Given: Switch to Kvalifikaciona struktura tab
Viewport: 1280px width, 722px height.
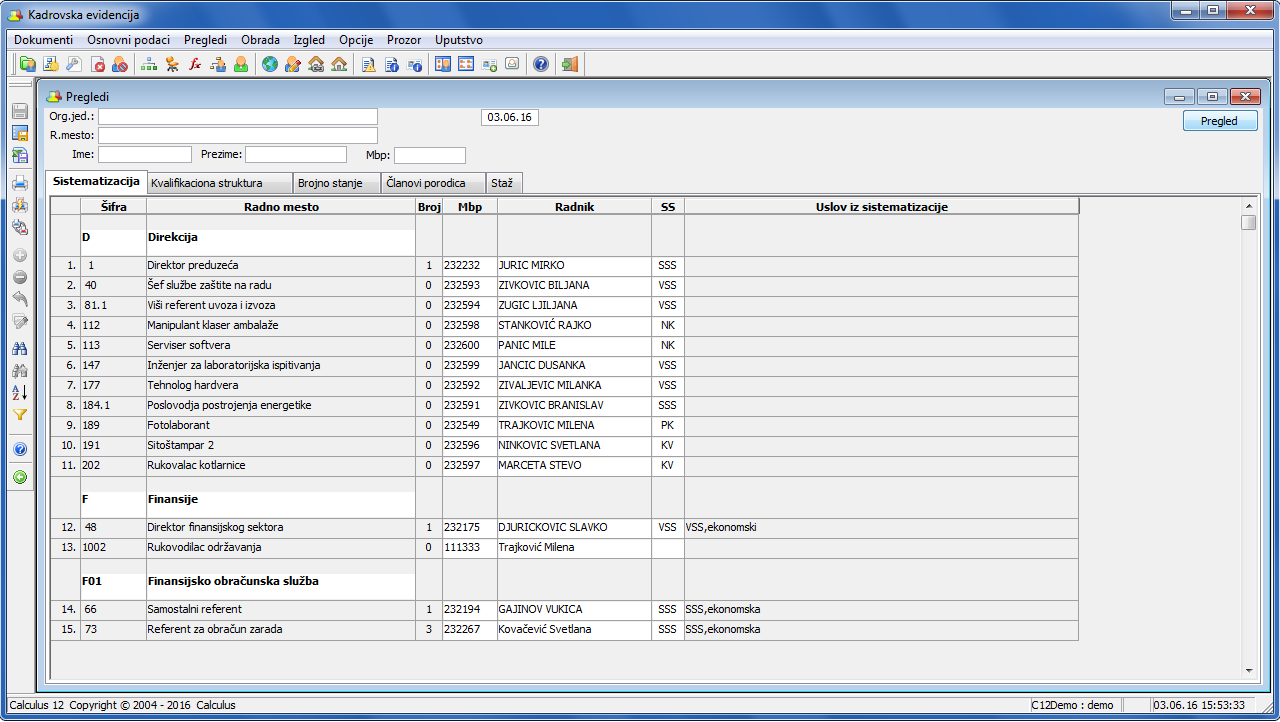Looking at the screenshot, I should (206, 183).
